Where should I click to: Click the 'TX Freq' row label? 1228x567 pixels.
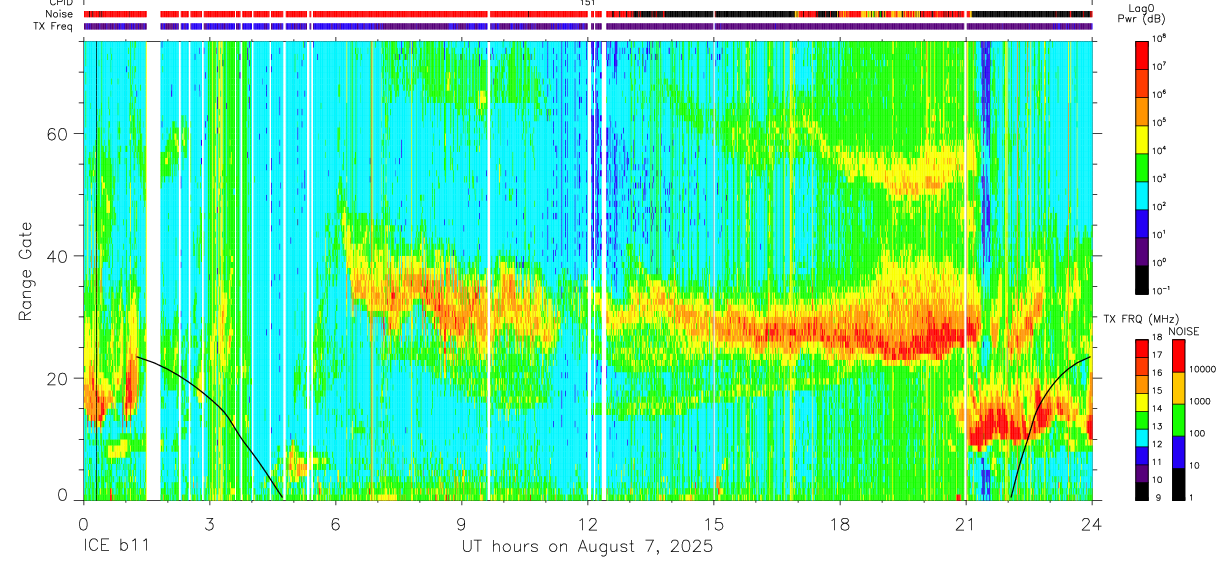[x=54, y=26]
